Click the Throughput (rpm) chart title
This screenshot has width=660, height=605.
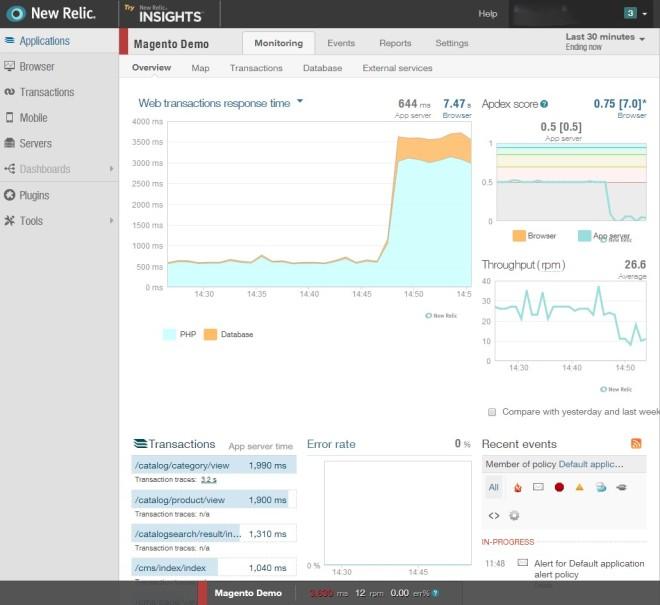pos(523,264)
